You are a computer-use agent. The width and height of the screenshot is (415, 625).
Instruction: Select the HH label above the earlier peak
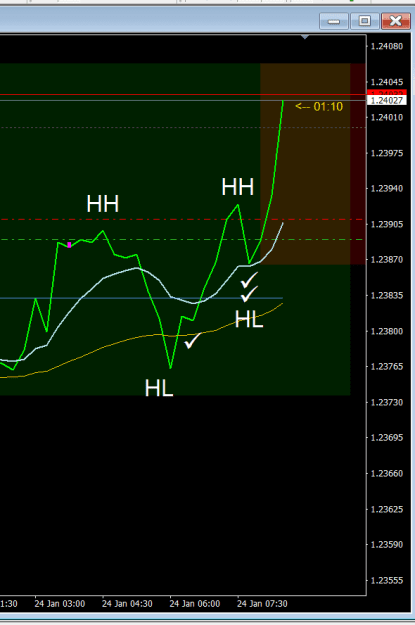point(102,204)
